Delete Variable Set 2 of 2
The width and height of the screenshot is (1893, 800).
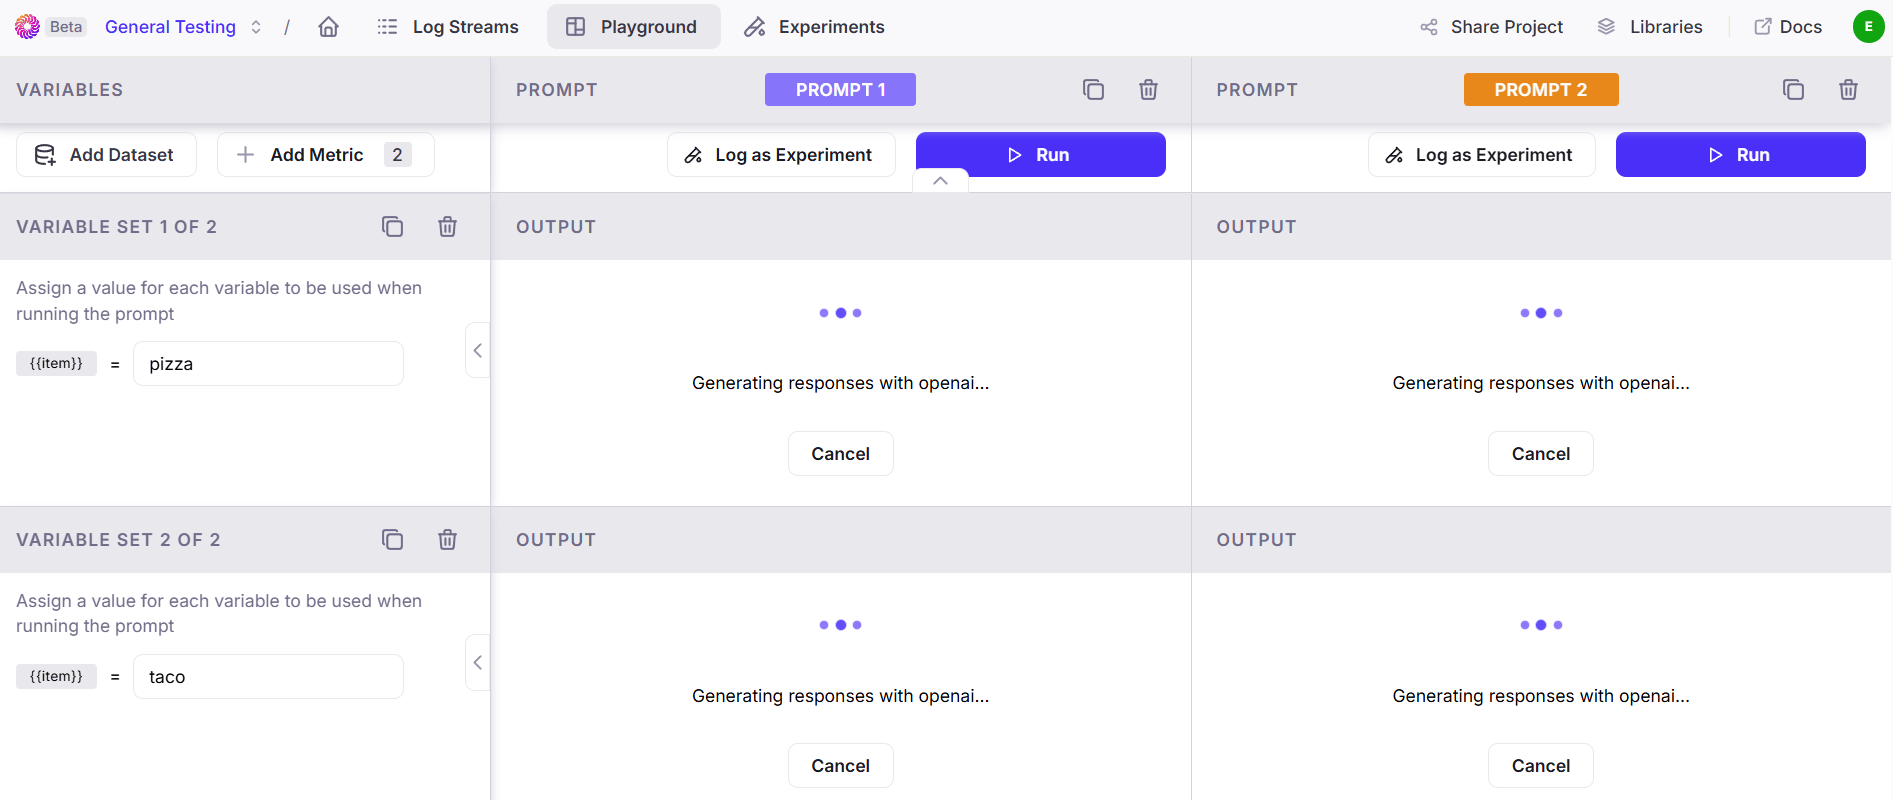(447, 539)
